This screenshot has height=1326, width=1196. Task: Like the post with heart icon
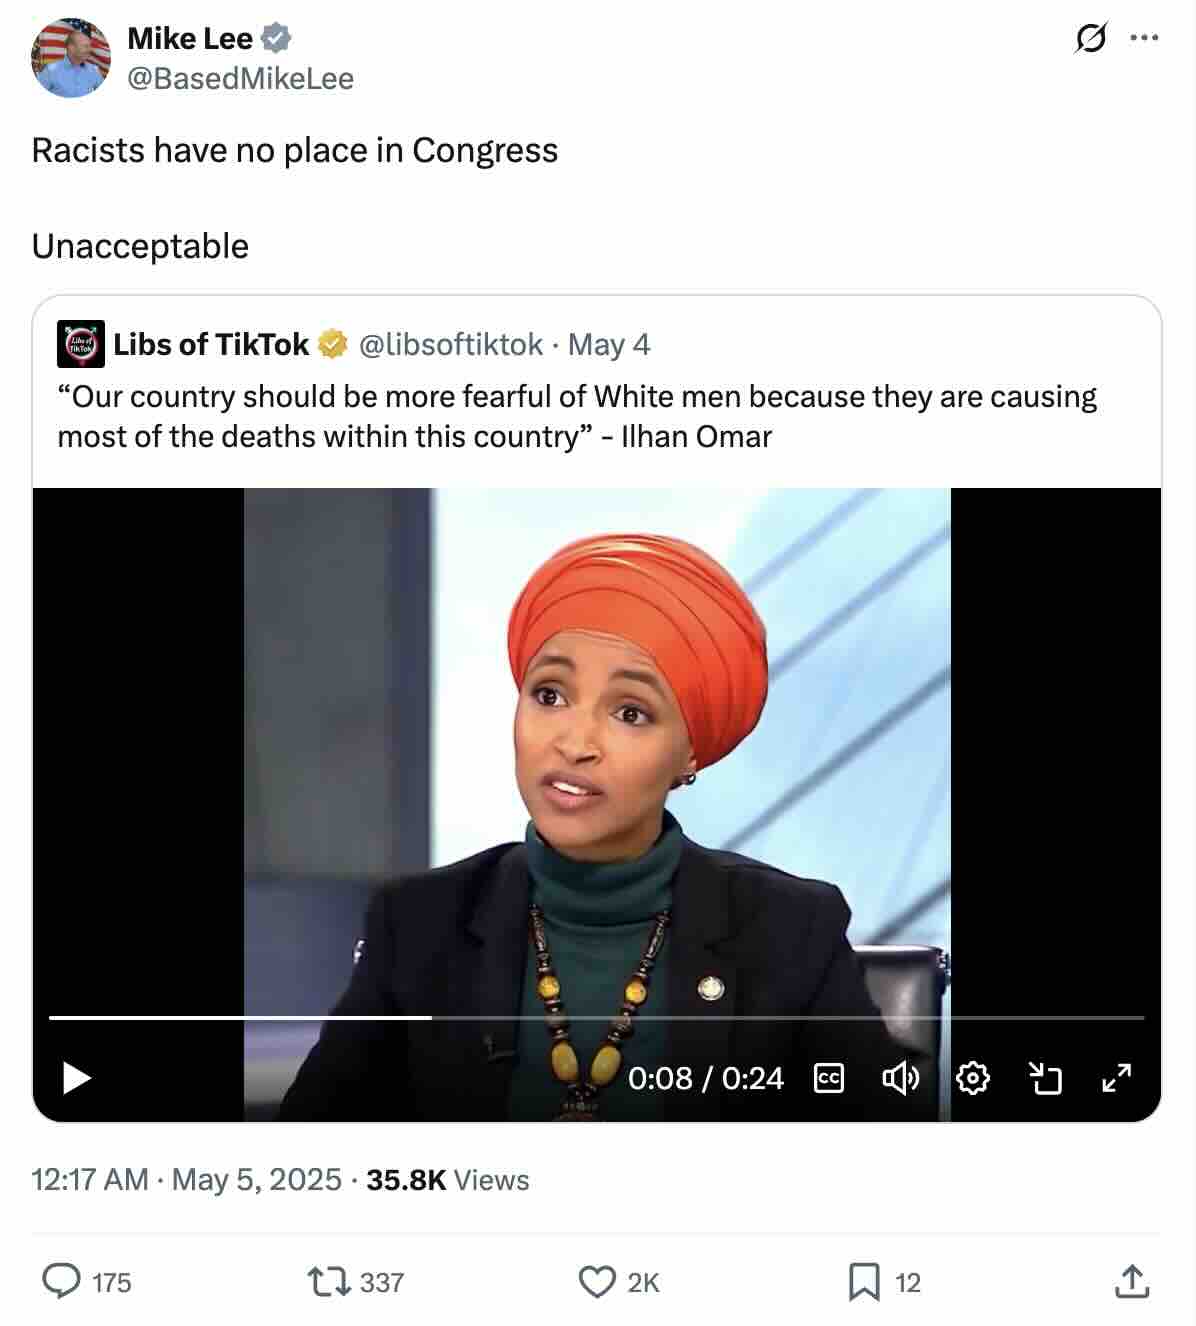coord(597,1281)
